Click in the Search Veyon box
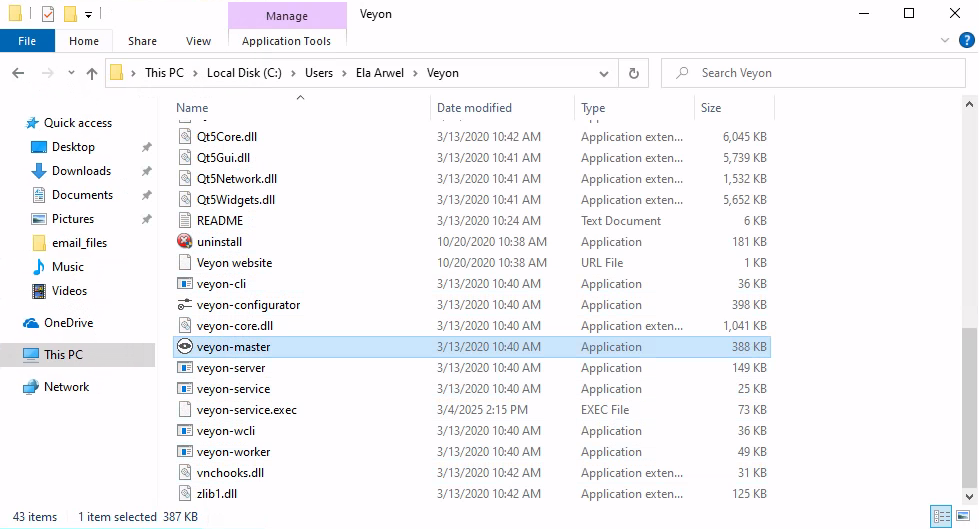 [x=813, y=73]
